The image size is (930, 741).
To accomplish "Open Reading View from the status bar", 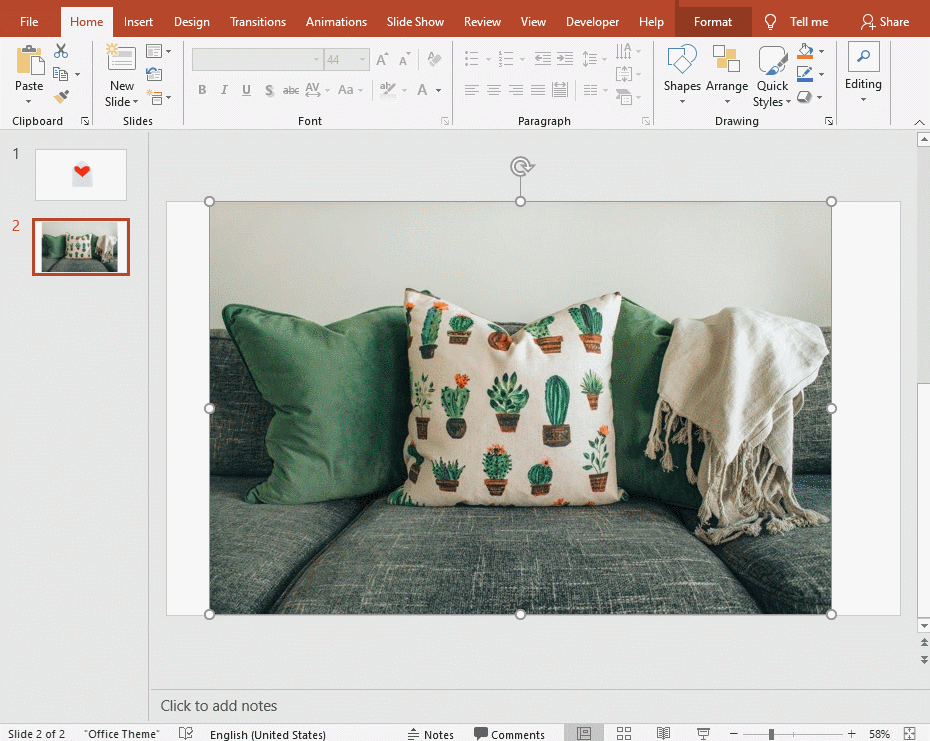I will pos(664,733).
